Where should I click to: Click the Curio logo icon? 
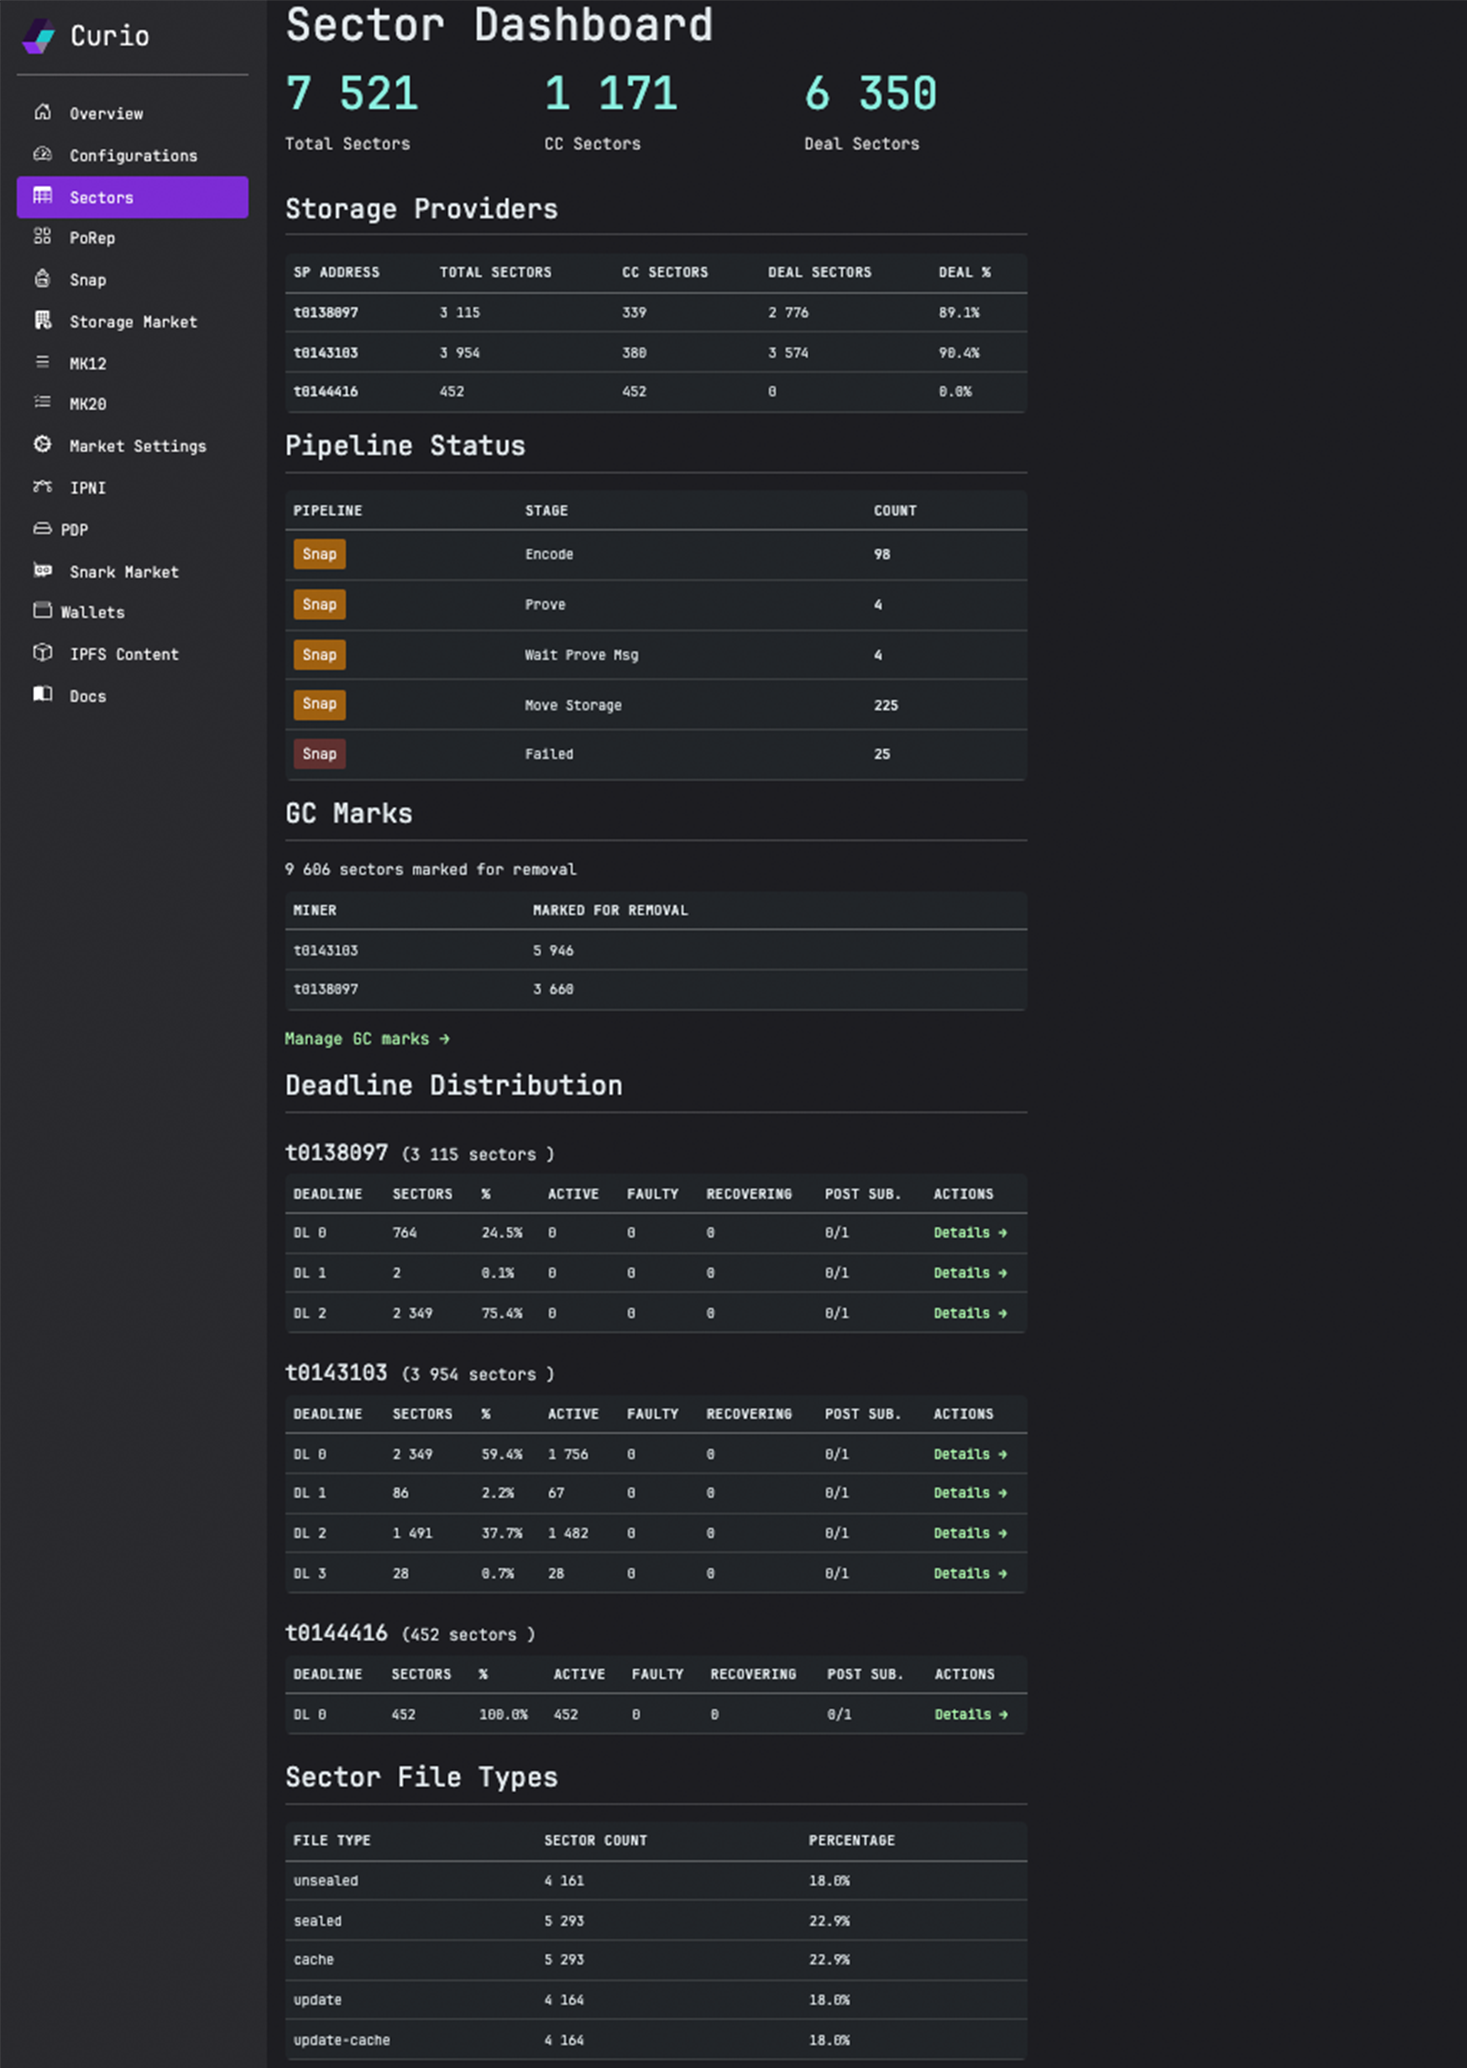click(39, 36)
